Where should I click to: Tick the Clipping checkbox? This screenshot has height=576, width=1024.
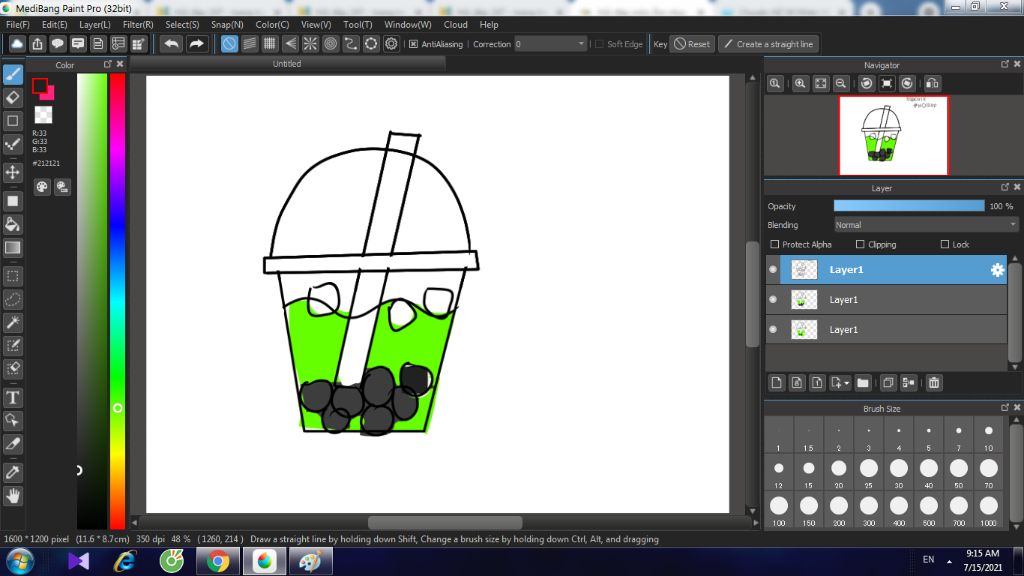point(860,245)
